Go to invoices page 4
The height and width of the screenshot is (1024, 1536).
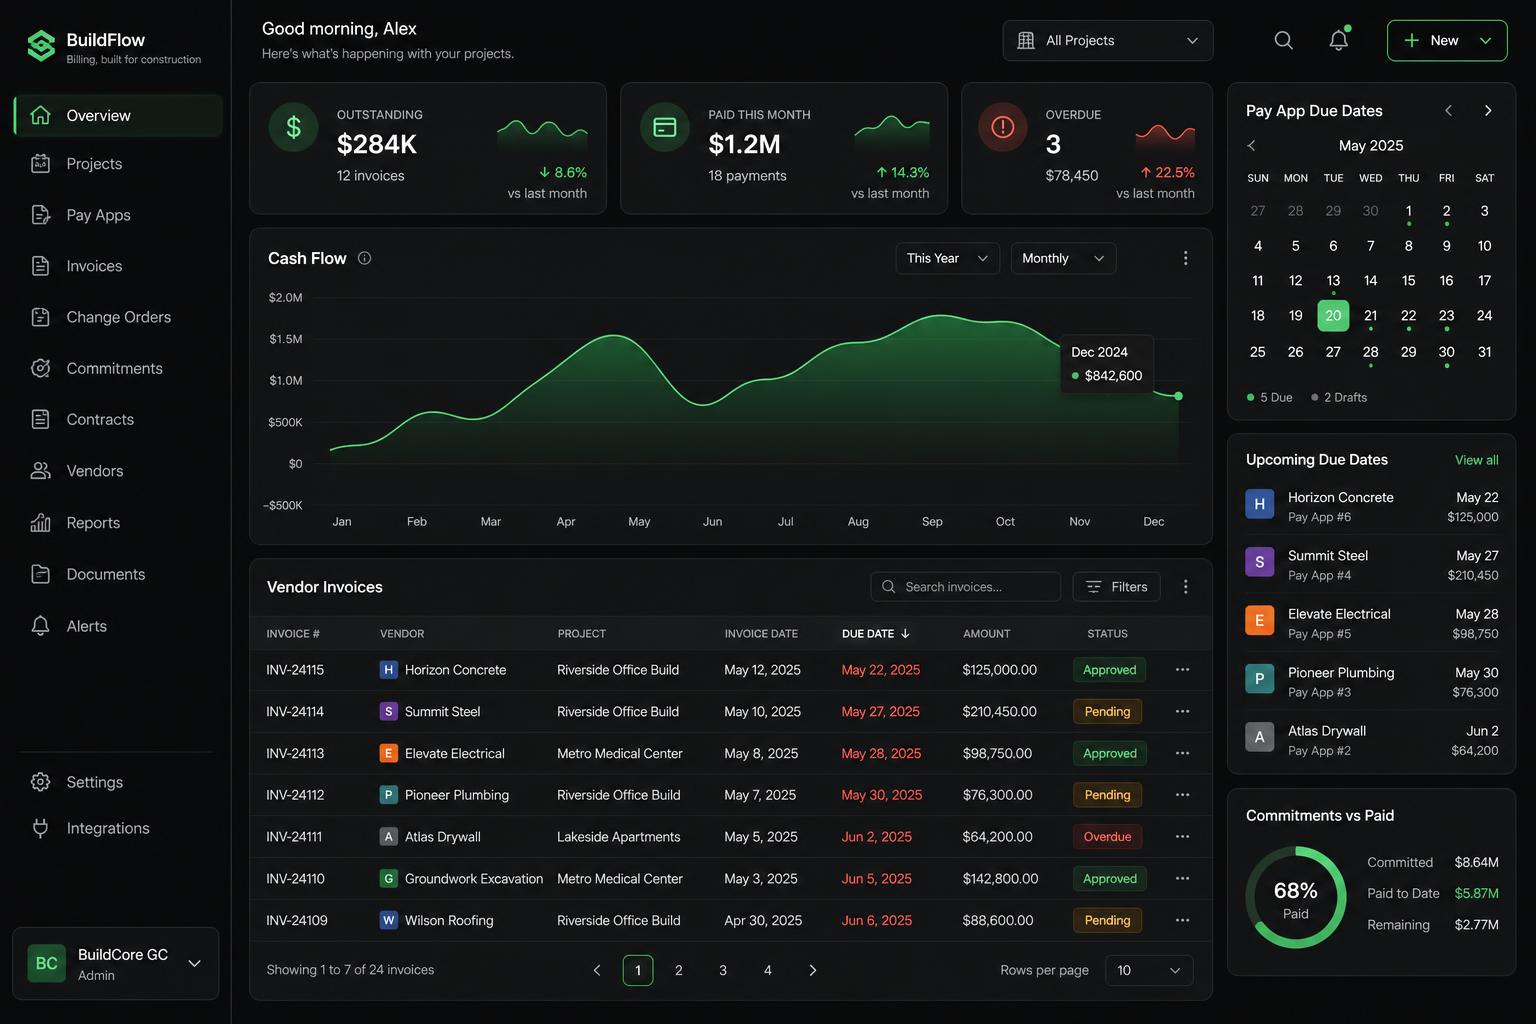point(768,971)
